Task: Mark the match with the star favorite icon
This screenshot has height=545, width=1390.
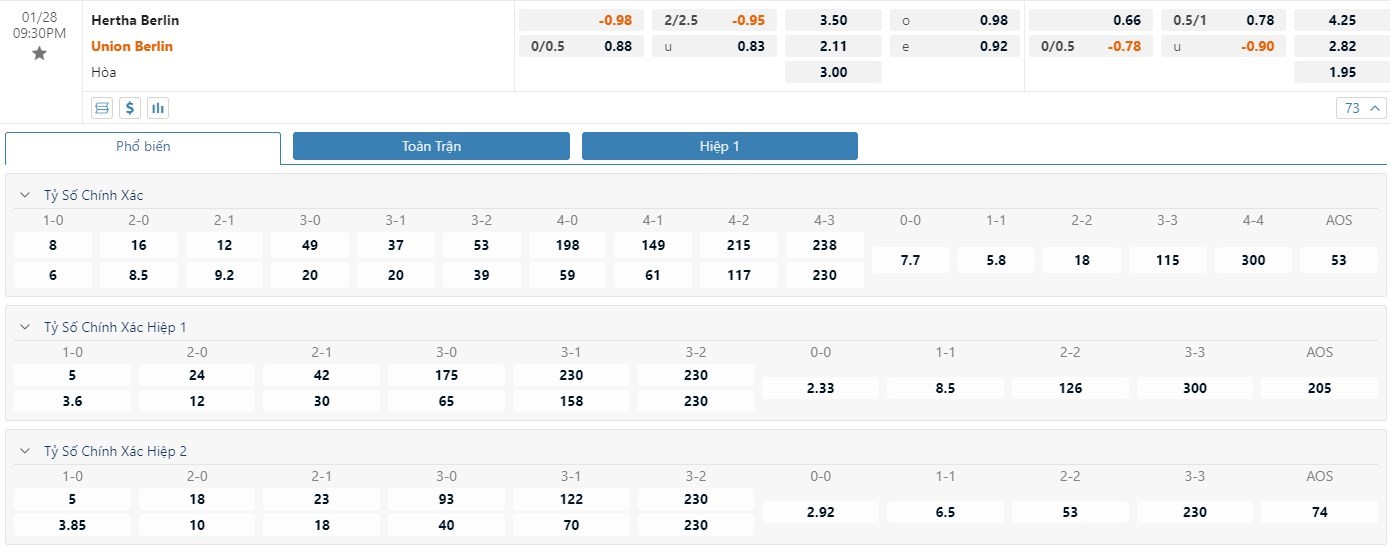Action: tap(39, 54)
